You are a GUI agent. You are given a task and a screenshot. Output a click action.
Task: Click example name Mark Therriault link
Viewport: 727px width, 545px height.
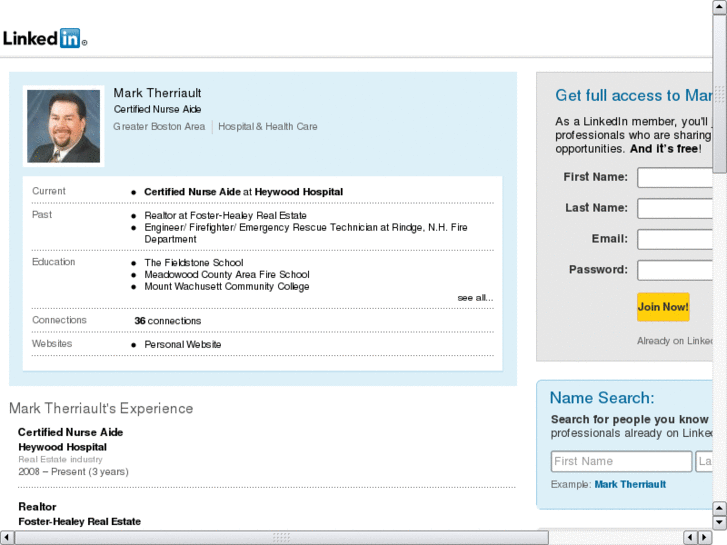(630, 485)
